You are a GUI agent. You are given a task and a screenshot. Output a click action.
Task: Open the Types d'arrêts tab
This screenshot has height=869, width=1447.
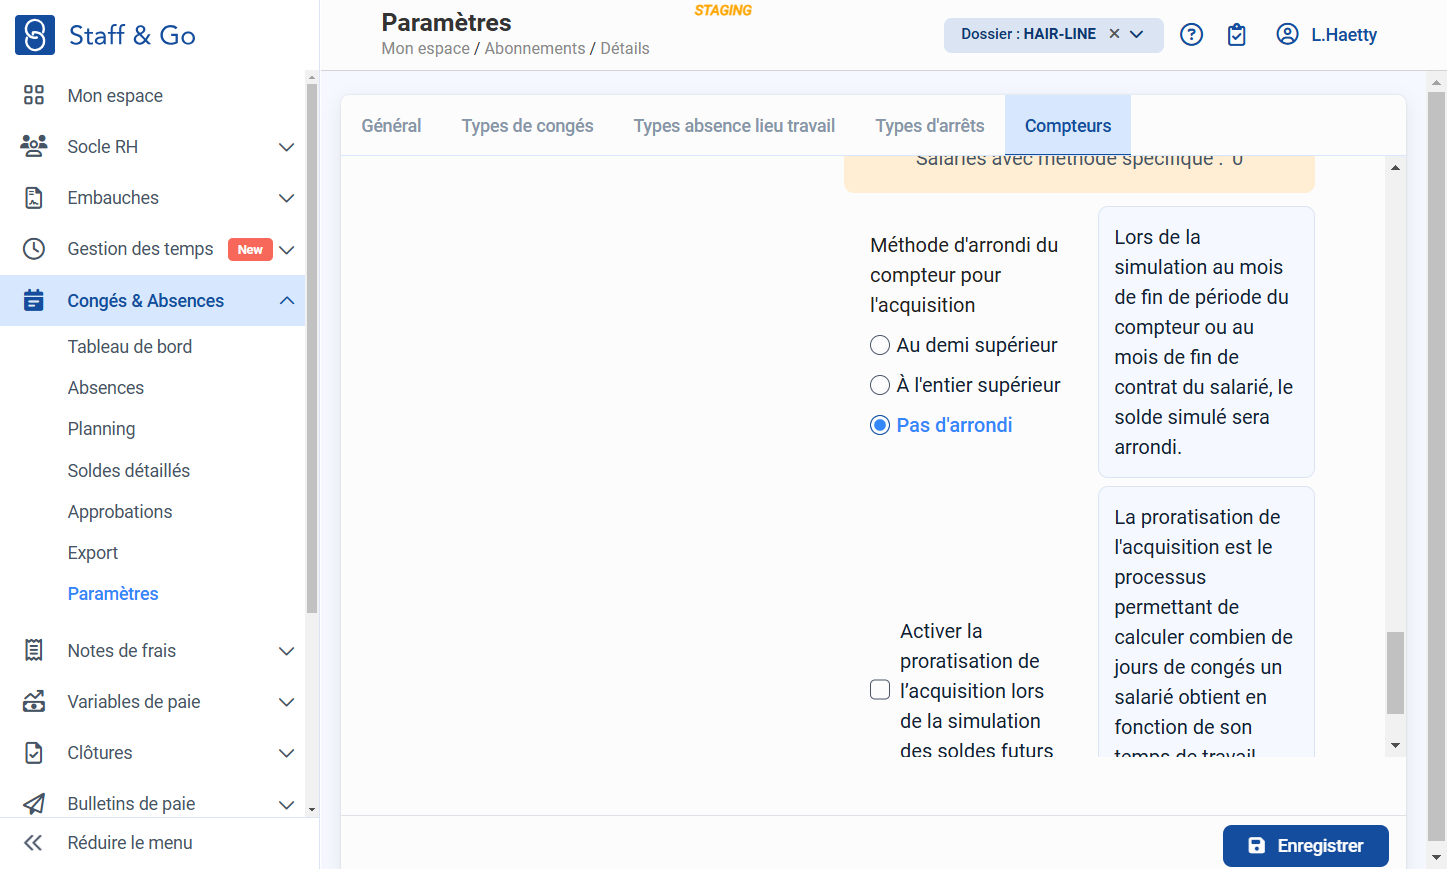click(930, 126)
